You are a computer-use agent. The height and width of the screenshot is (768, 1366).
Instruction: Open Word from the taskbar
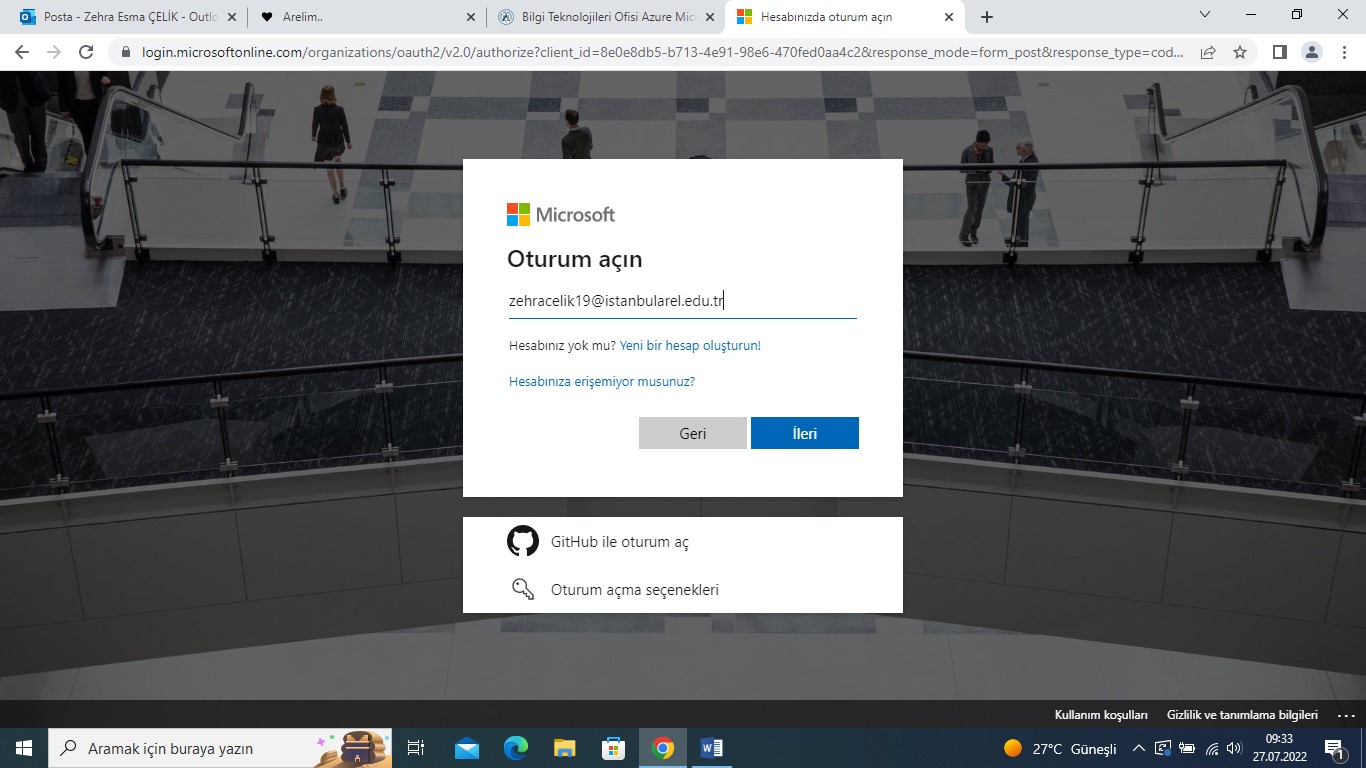(x=711, y=748)
